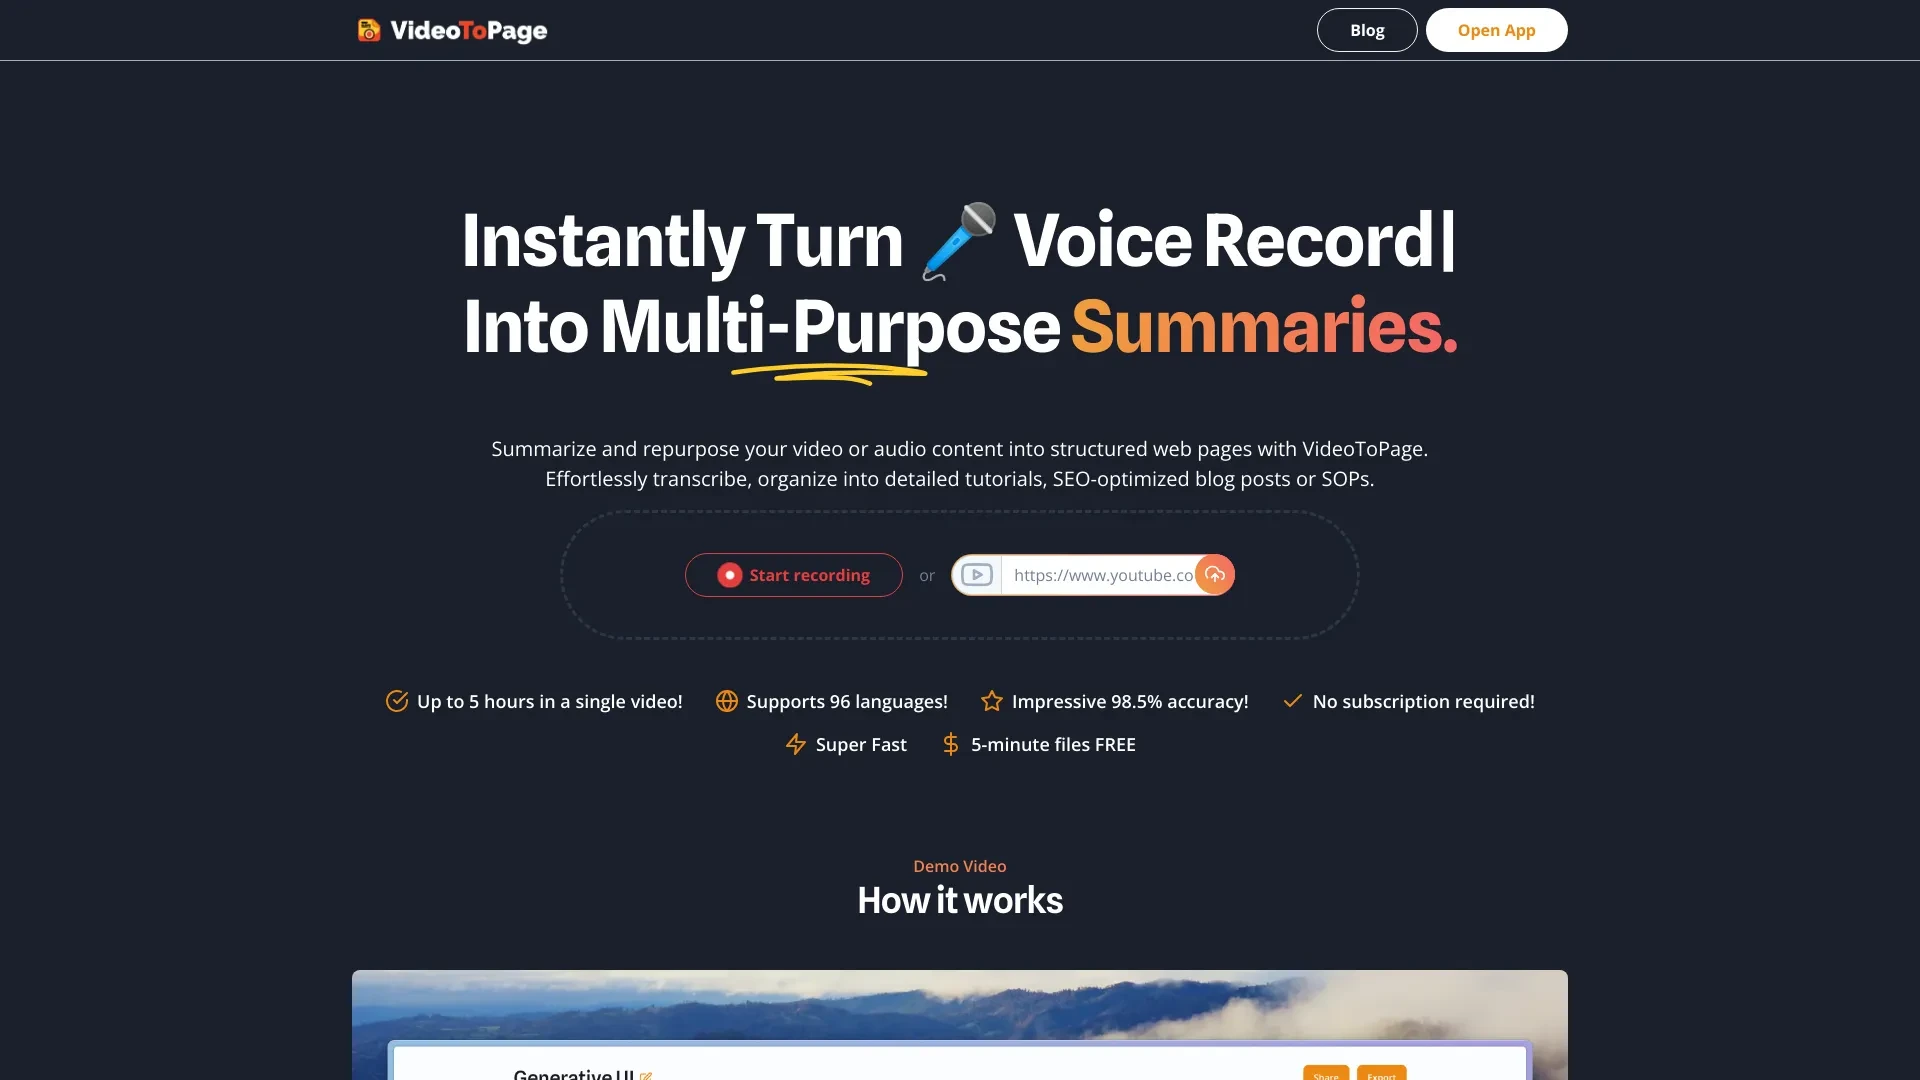Toggle the Open App button state

click(1495, 29)
